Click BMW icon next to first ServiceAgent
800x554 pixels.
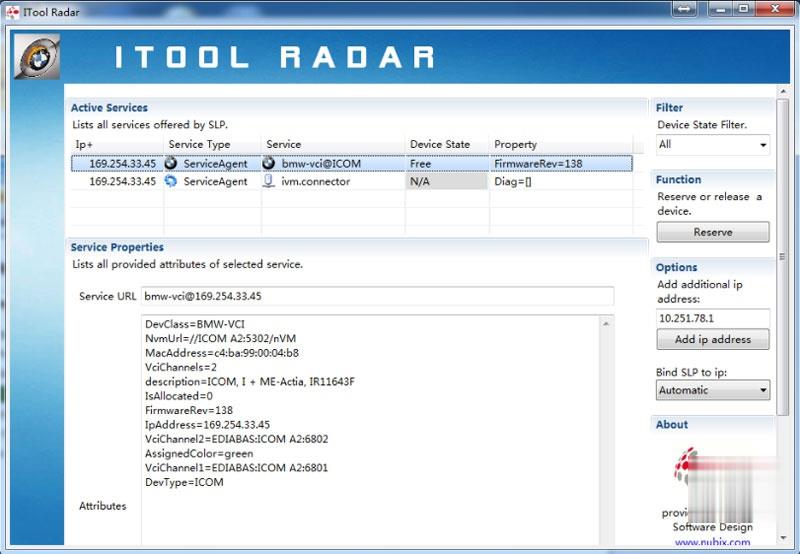[x=171, y=163]
